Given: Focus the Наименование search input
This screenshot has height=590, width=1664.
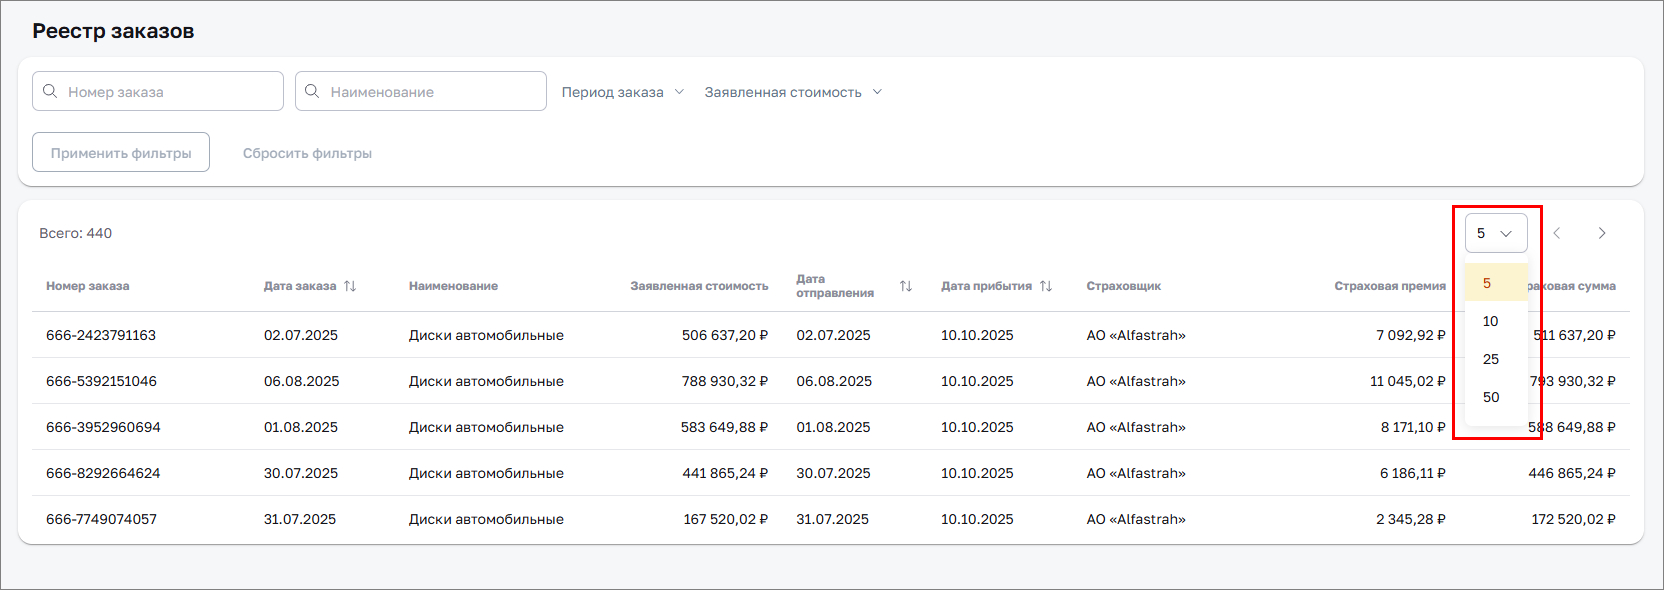Looking at the screenshot, I should click(432, 92).
